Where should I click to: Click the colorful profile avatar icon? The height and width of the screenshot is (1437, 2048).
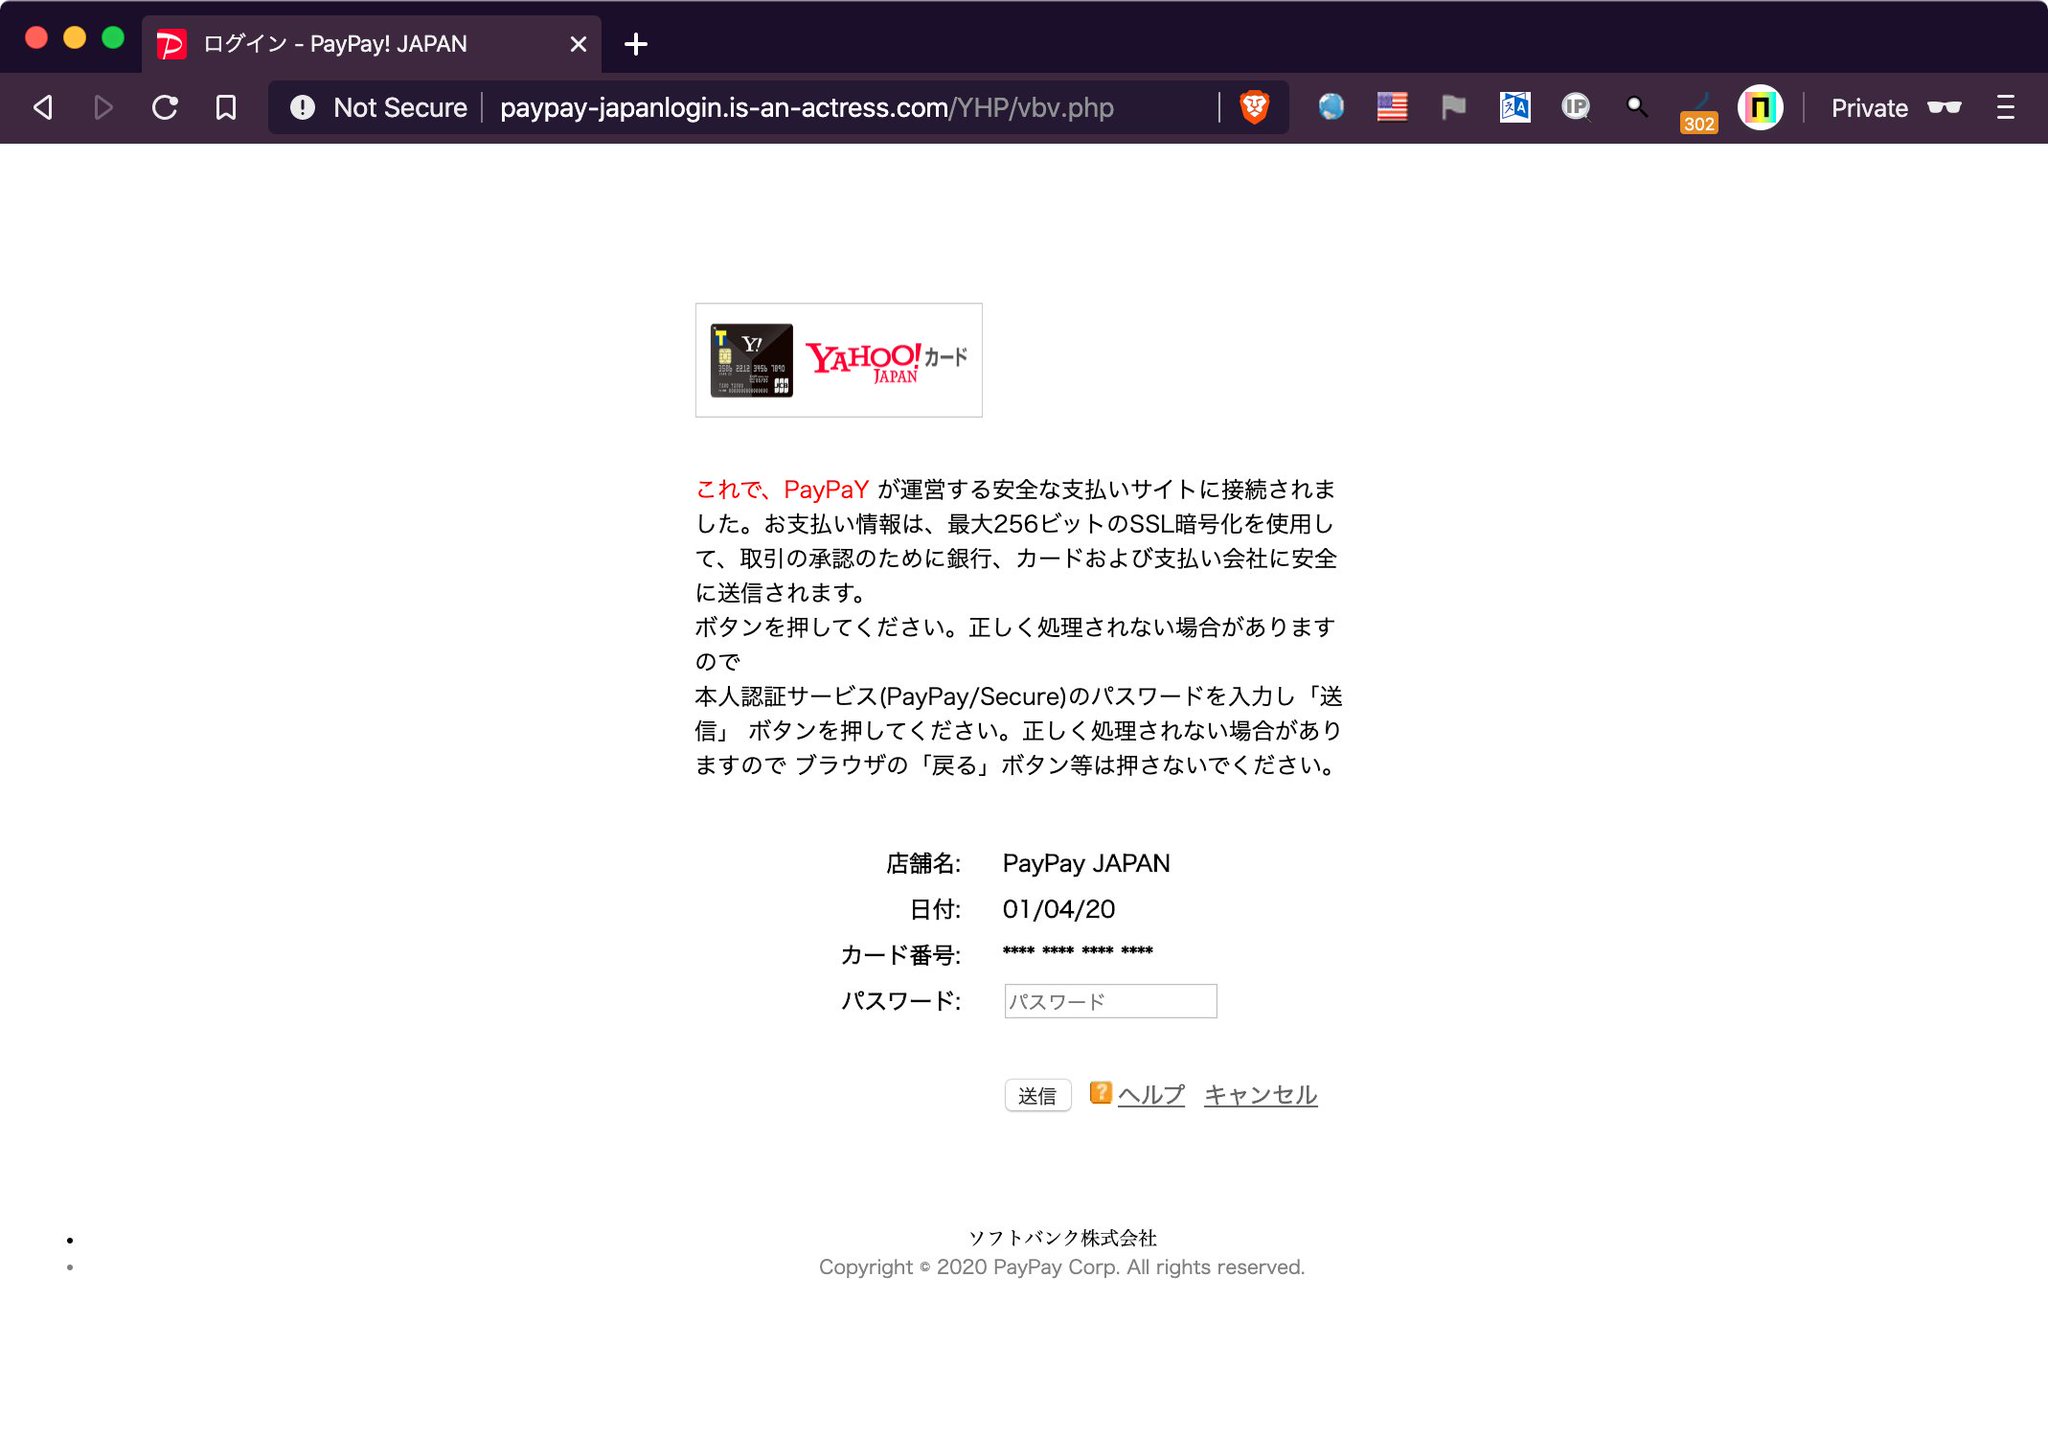(x=1760, y=107)
